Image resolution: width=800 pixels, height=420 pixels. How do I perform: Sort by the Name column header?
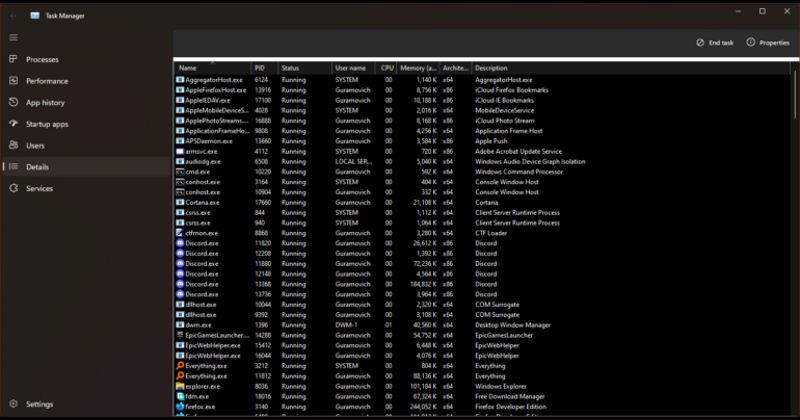213,68
